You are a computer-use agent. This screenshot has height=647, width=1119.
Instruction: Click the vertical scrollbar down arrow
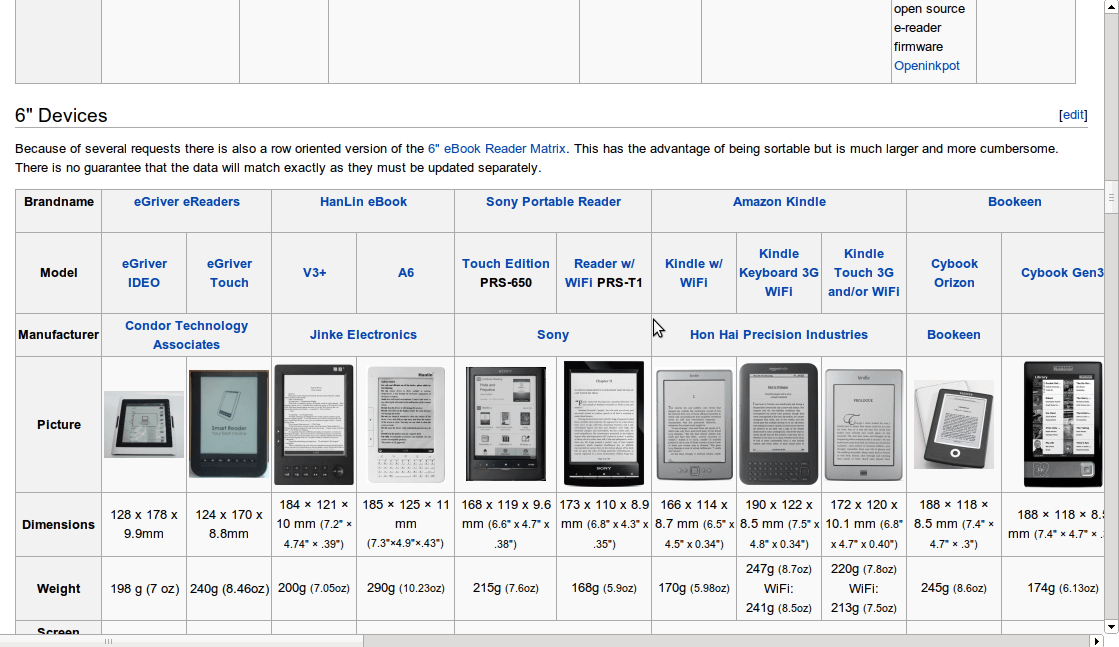[x=1111, y=627]
